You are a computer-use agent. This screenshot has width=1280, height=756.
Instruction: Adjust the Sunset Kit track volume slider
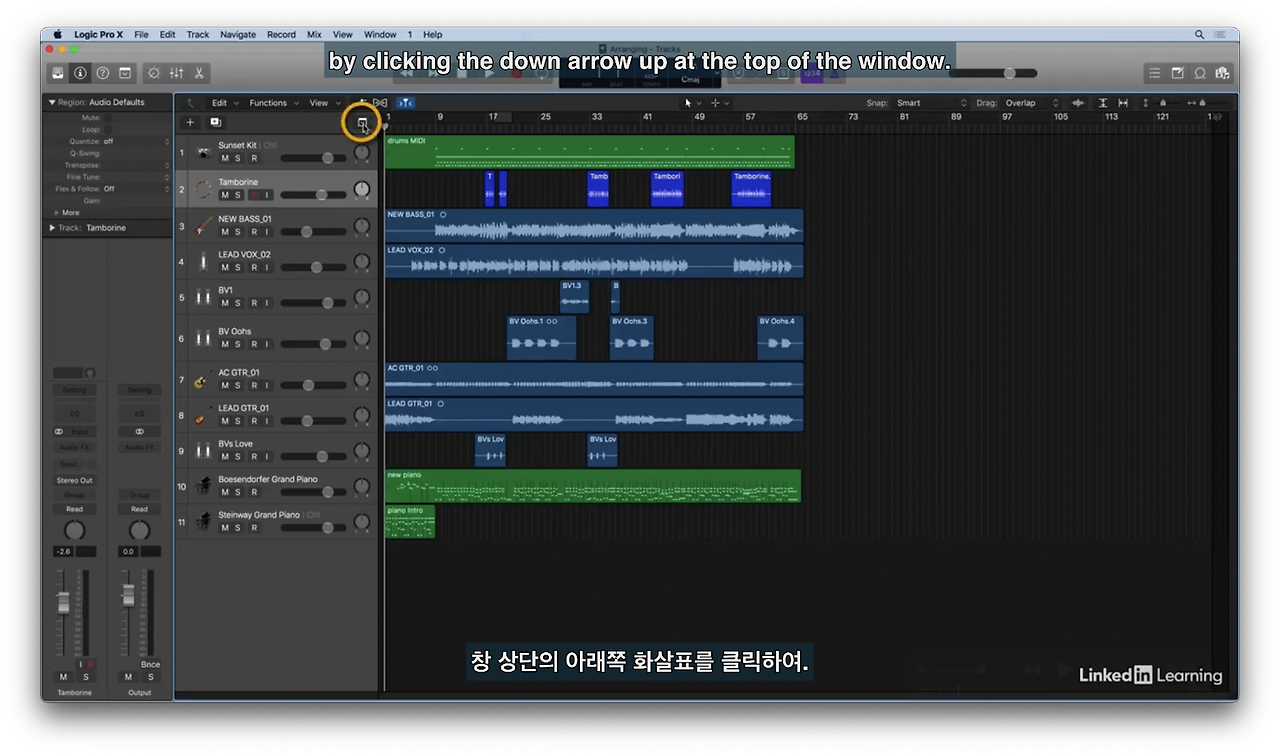pos(313,158)
